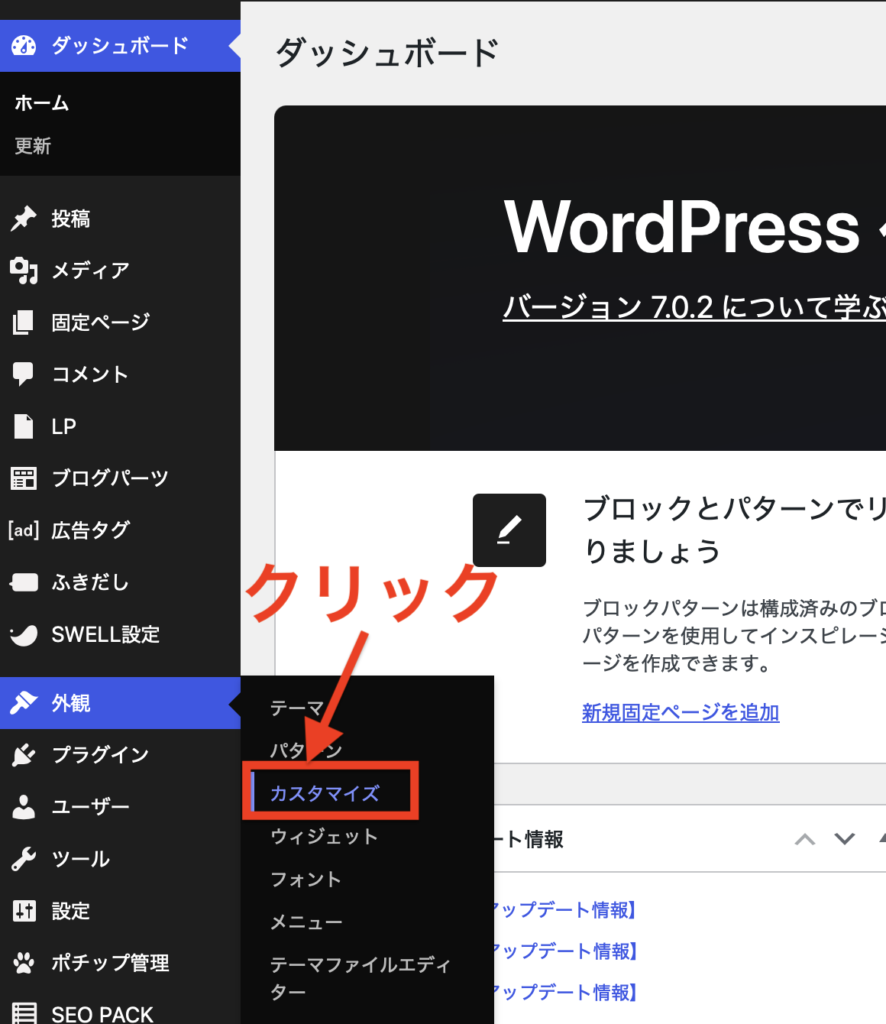Open the third アップデート情報 link
Image resolution: width=886 pixels, height=1024 pixels.
(566, 992)
